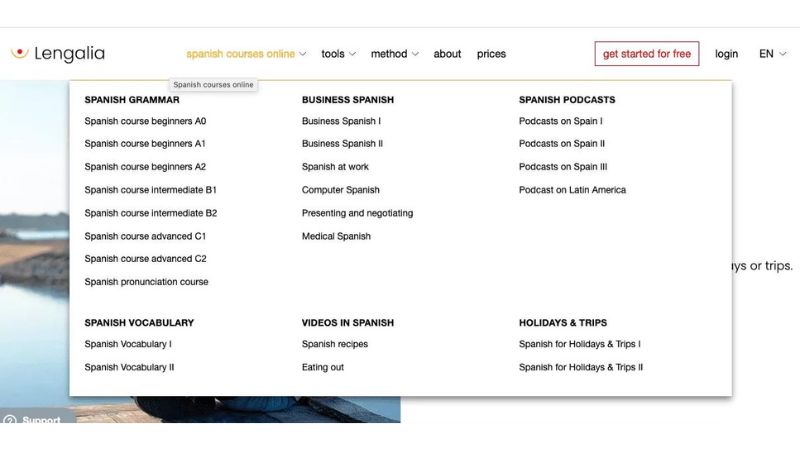Click the Lengalia logo
The height and width of the screenshot is (450, 800).
(x=58, y=54)
